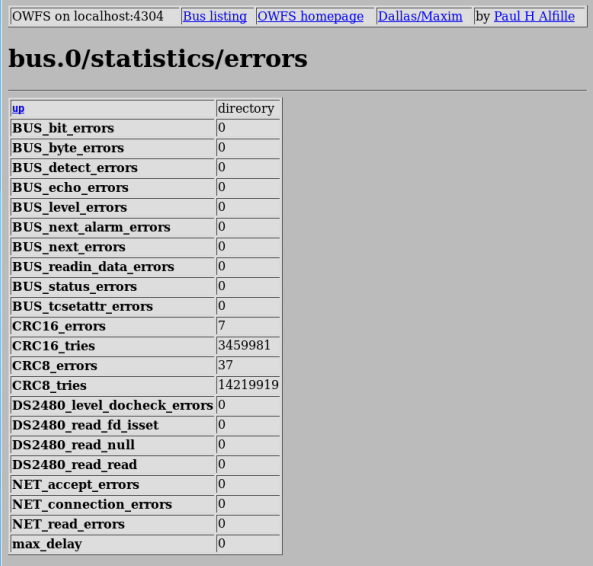
Task: Select the max_delay row label
Action: point(47,544)
